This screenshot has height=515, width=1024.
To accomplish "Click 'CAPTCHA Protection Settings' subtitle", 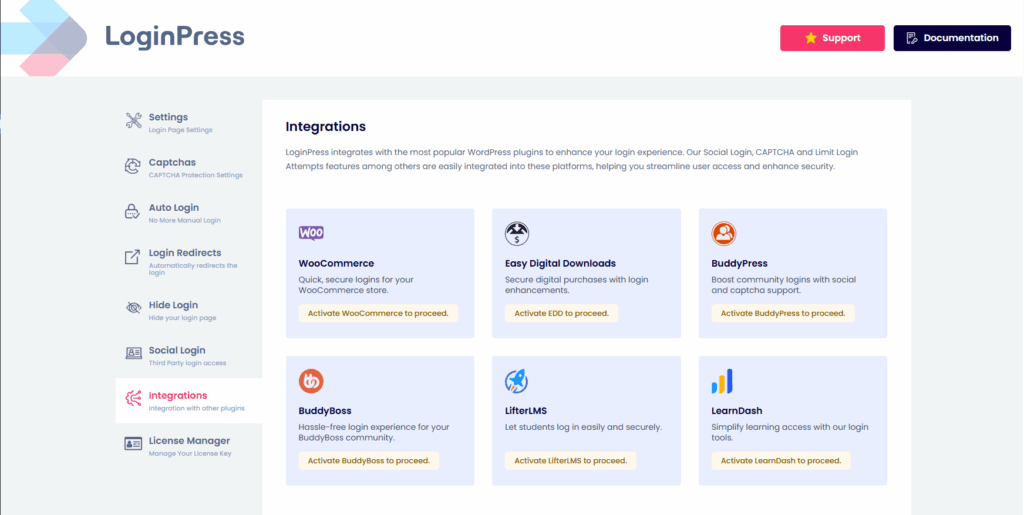I will (195, 175).
